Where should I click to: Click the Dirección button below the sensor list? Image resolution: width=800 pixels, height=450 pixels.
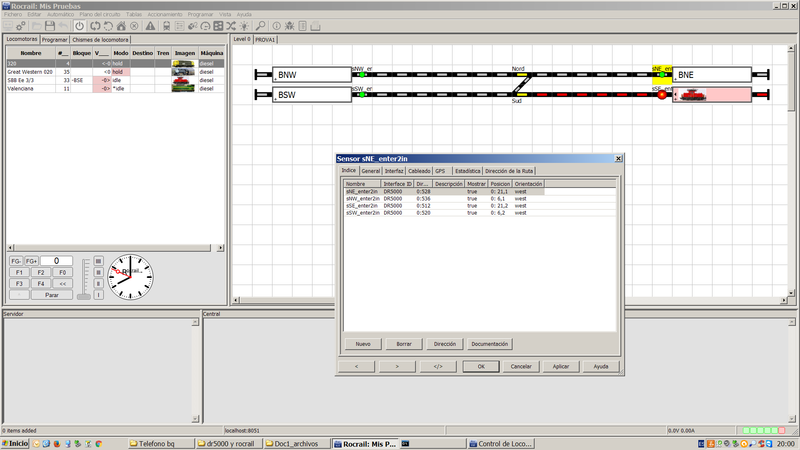click(x=444, y=344)
